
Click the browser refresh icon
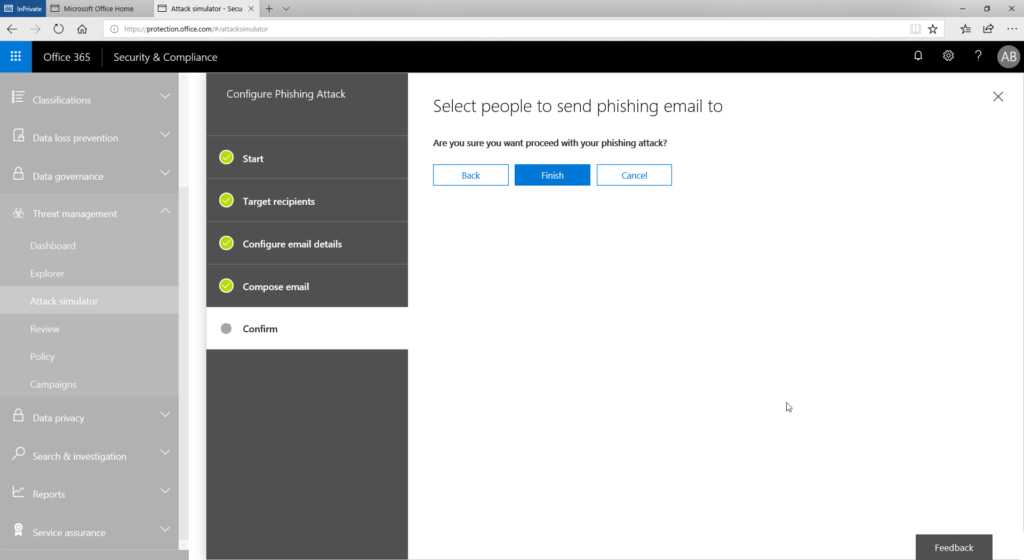point(59,29)
